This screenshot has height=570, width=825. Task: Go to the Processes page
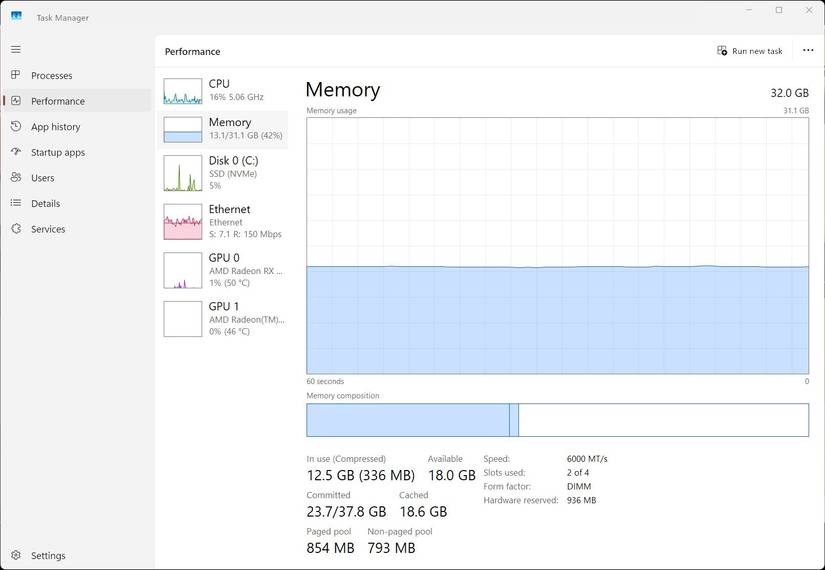77,75
